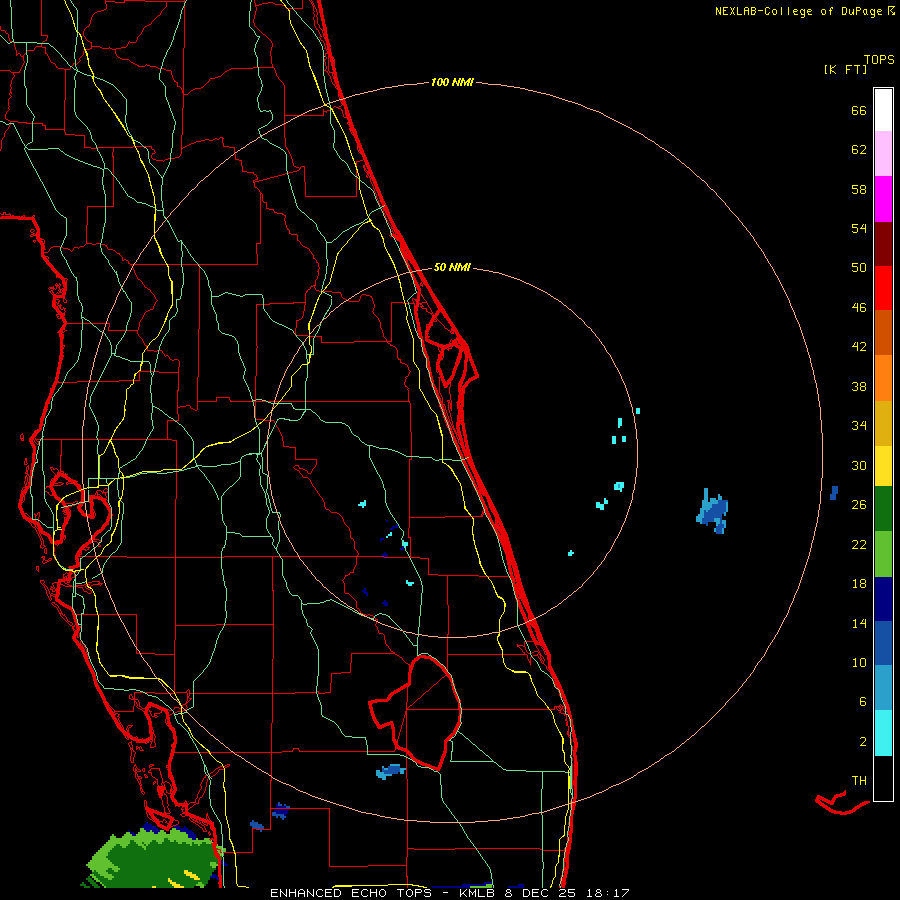Click the legend value "22"

click(859, 544)
